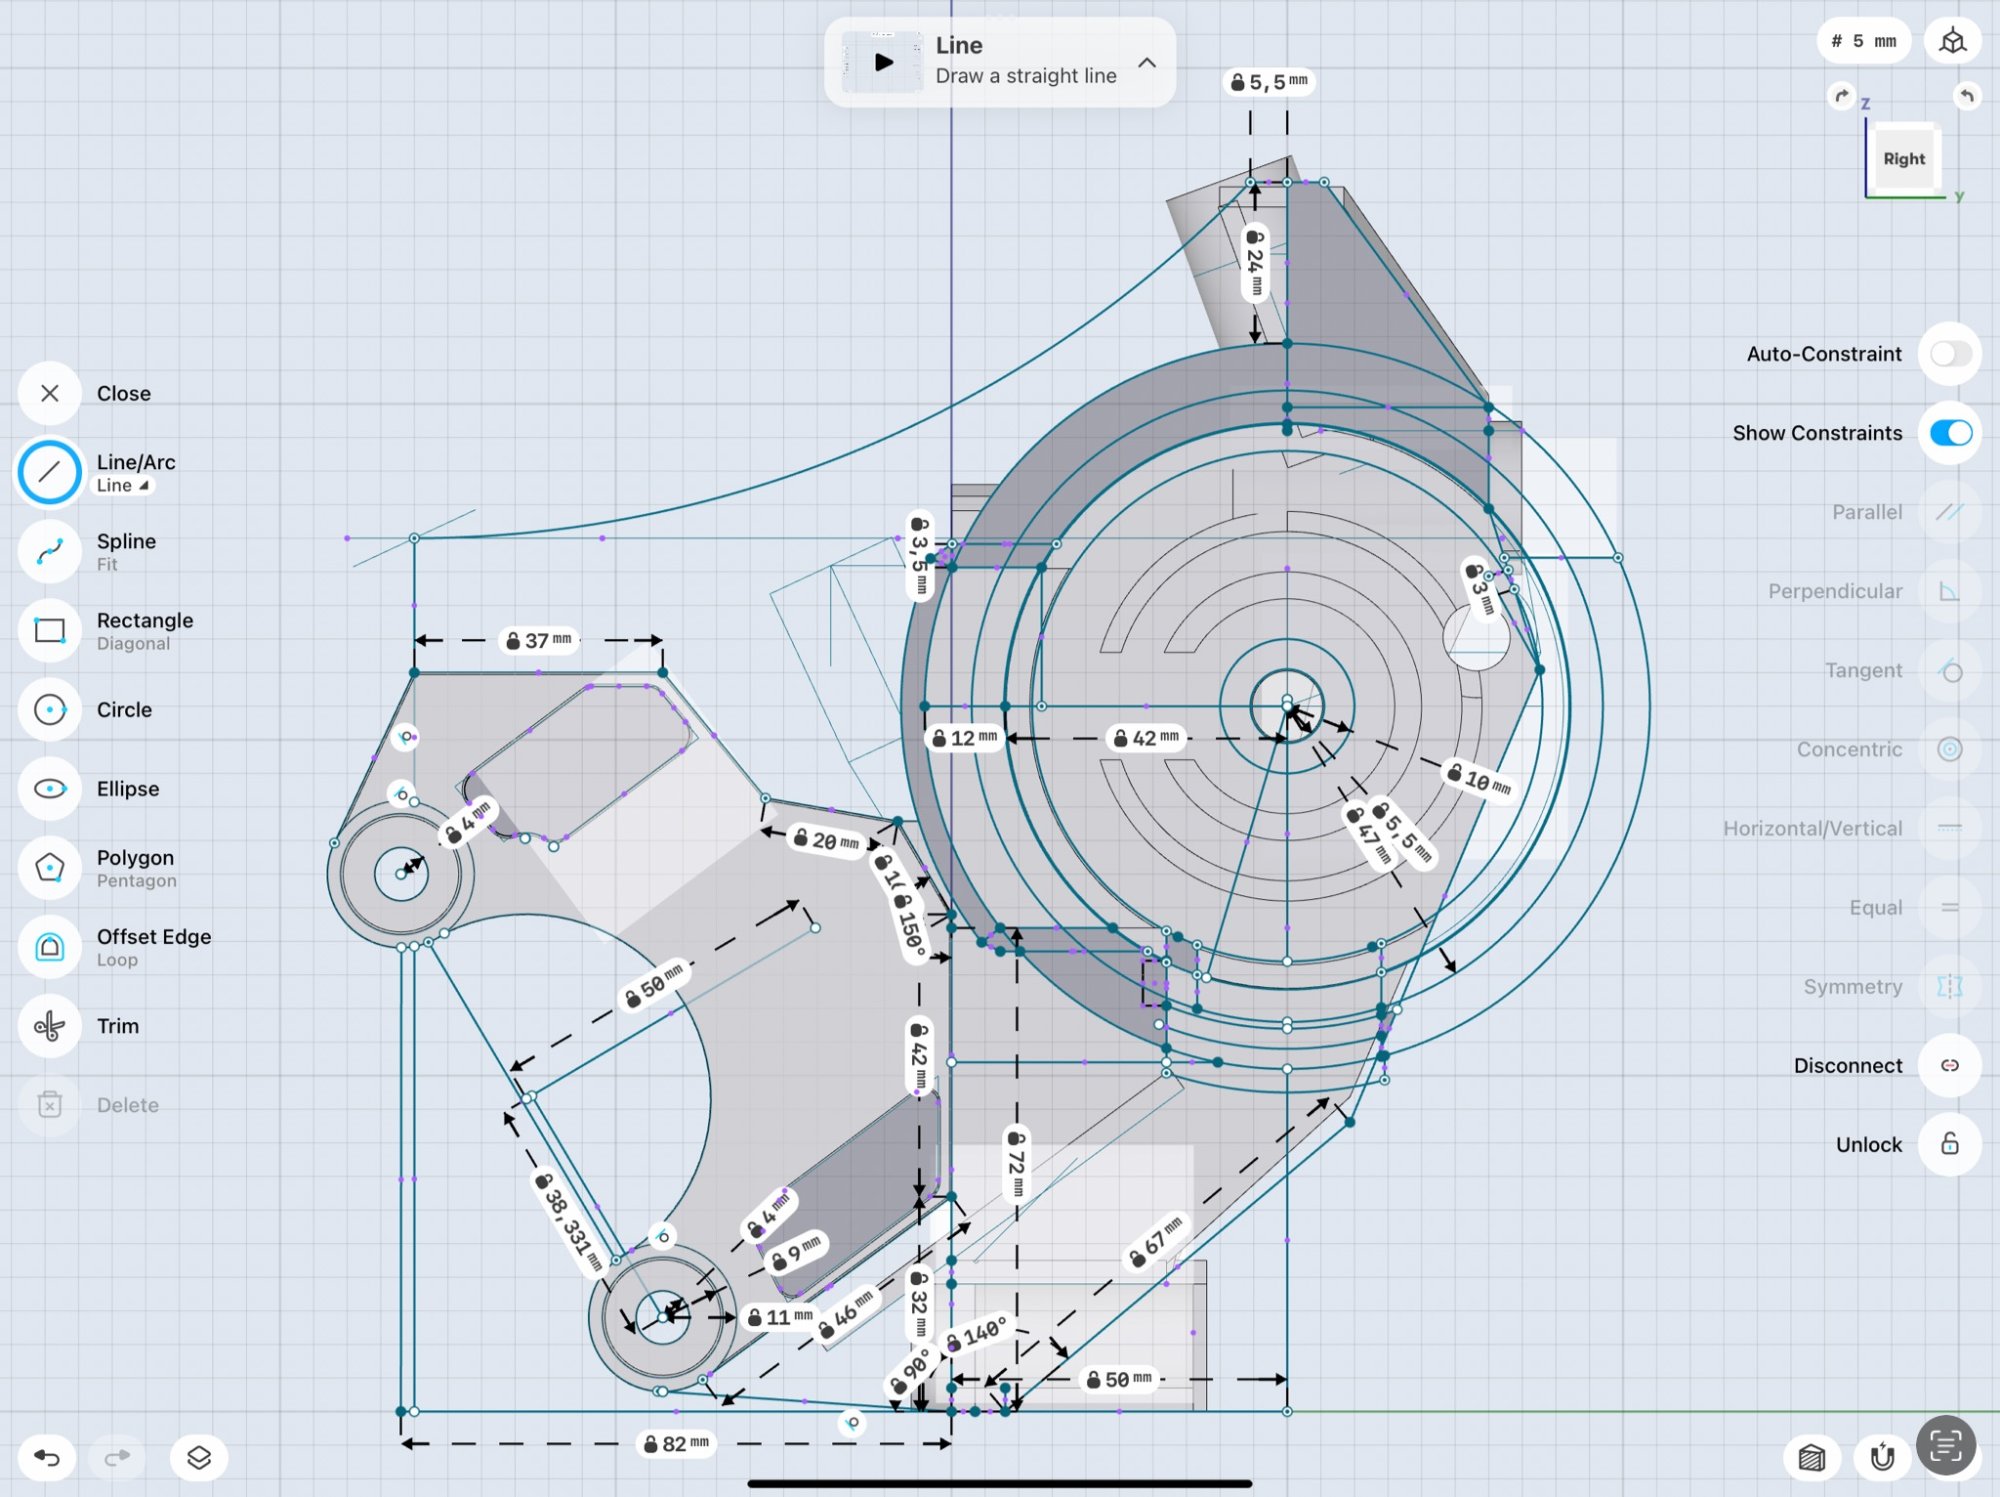Choose the Circle sketch tool
The width and height of the screenshot is (2000, 1497).
click(x=49, y=709)
